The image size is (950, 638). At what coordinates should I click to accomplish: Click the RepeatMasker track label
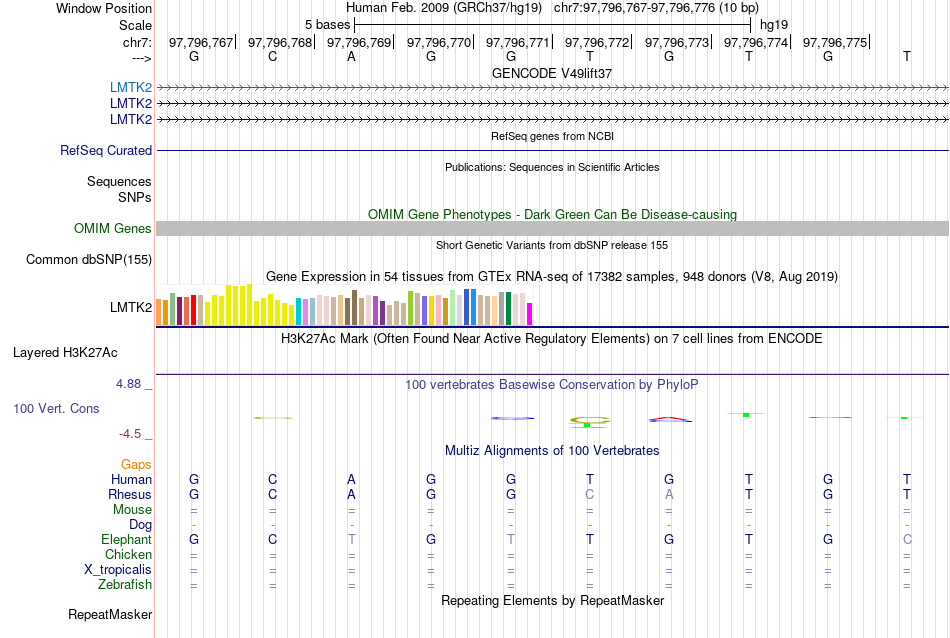[x=110, y=614]
